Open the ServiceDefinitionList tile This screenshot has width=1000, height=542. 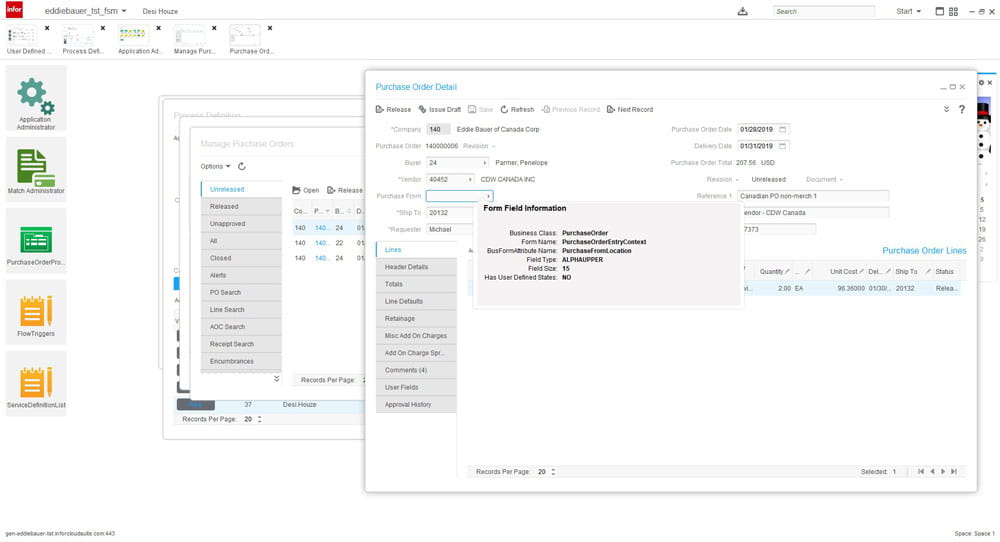coord(36,384)
